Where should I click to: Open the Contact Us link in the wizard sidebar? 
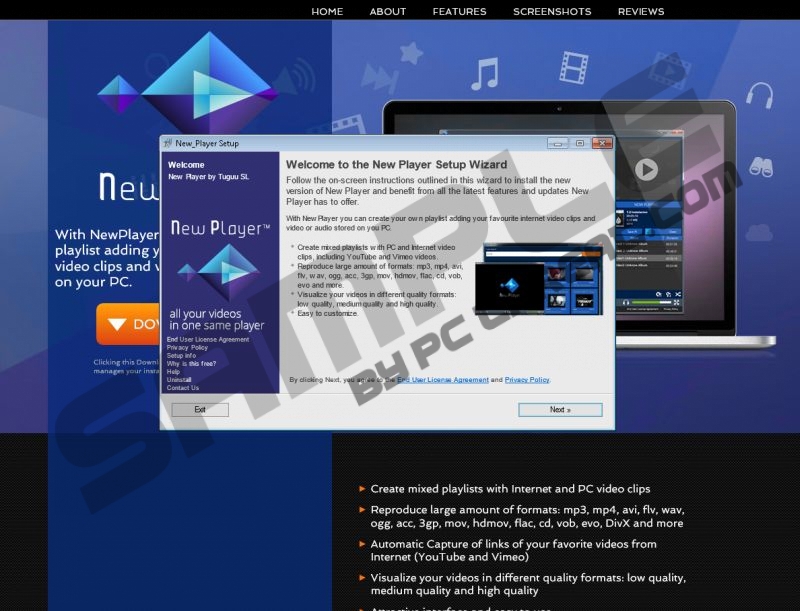pyautogui.click(x=183, y=388)
